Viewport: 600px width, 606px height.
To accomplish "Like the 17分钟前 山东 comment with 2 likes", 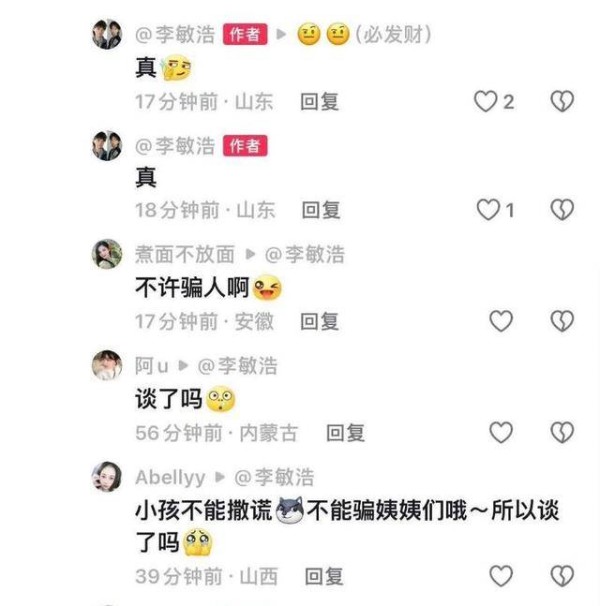I will click(x=486, y=102).
